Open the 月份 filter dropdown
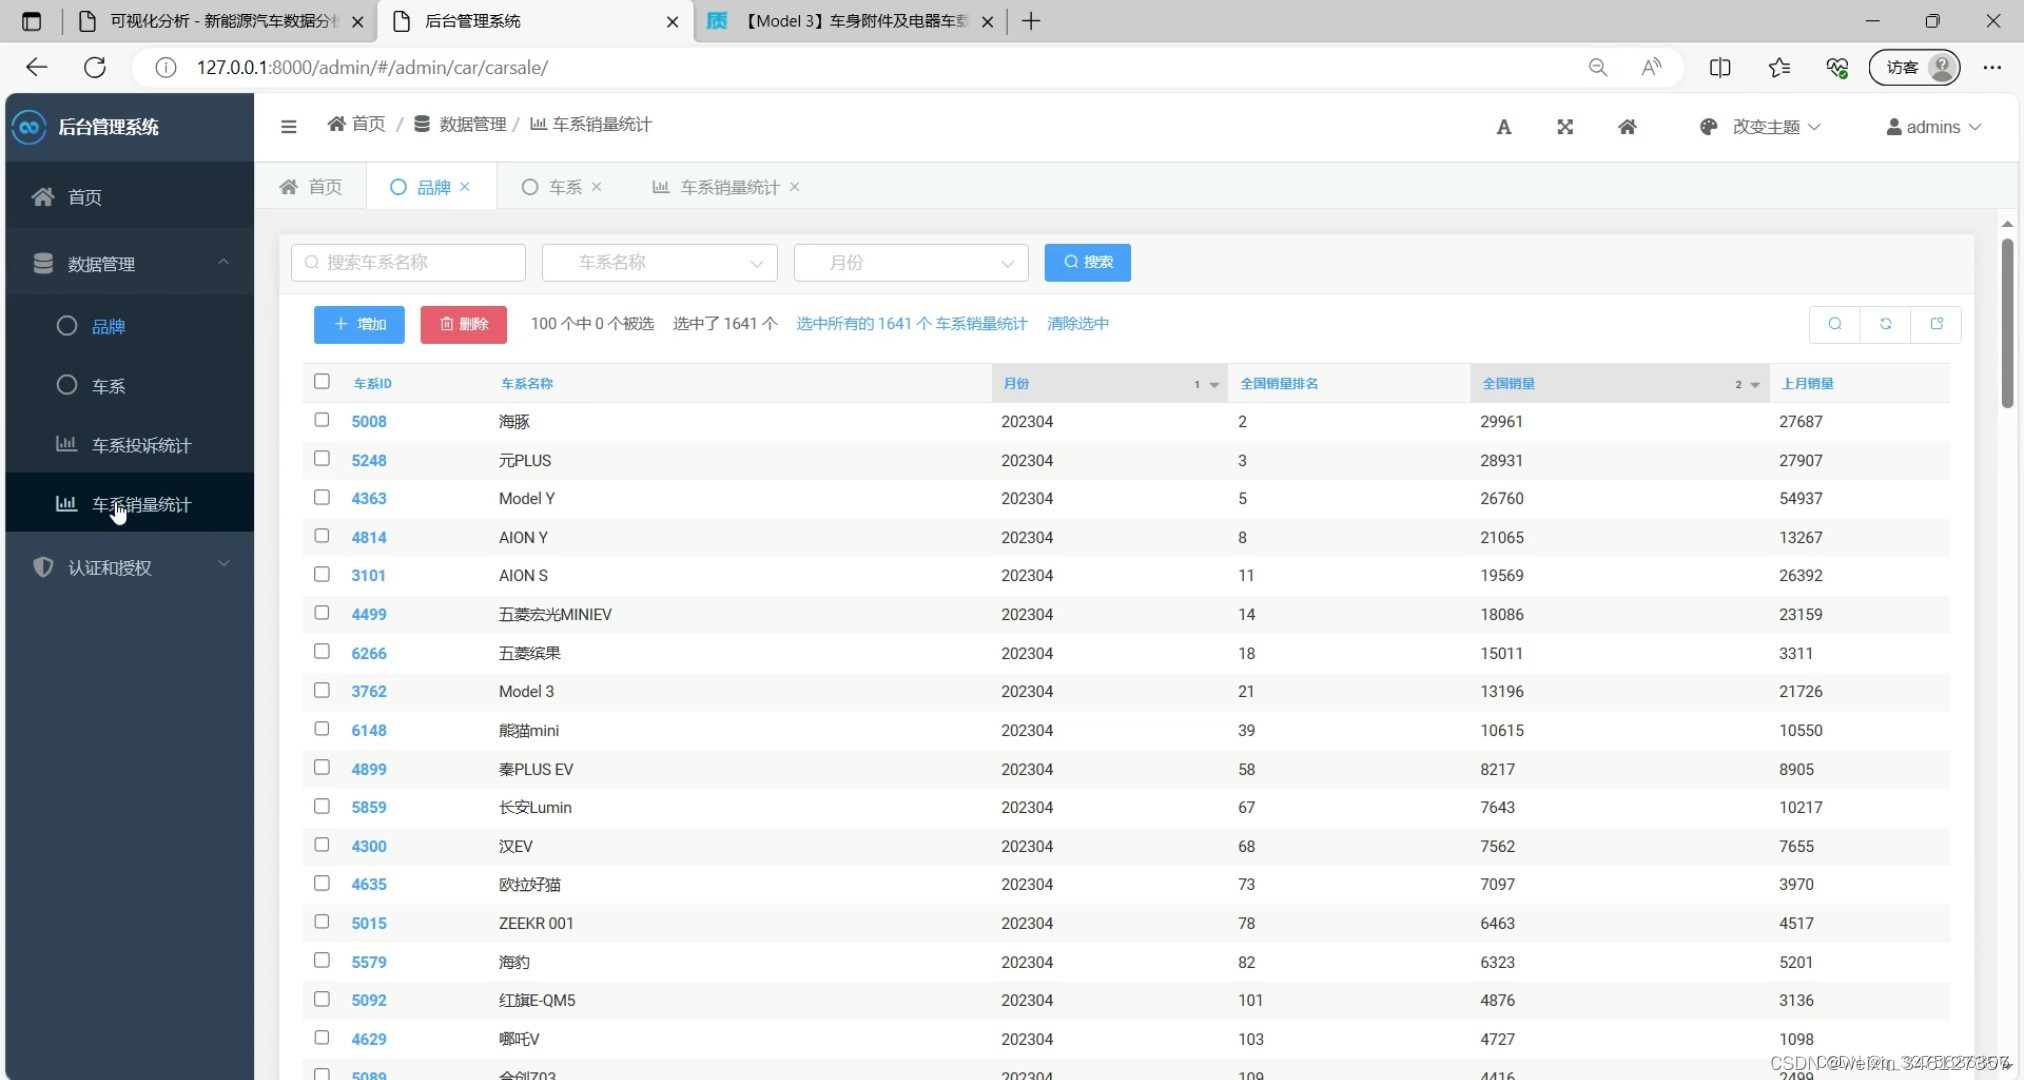Image resolution: width=2024 pixels, height=1080 pixels. [x=910, y=262]
